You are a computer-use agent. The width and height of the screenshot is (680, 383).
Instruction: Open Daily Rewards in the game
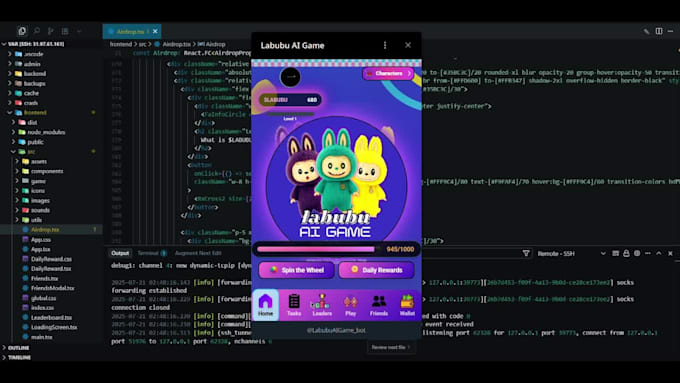click(376, 270)
